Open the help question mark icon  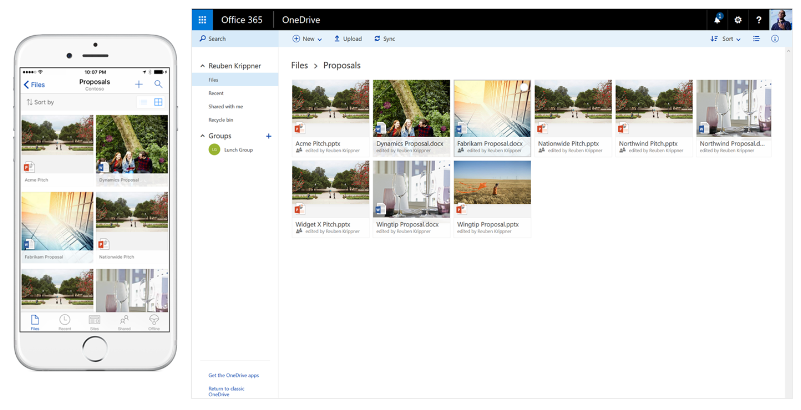[x=759, y=20]
